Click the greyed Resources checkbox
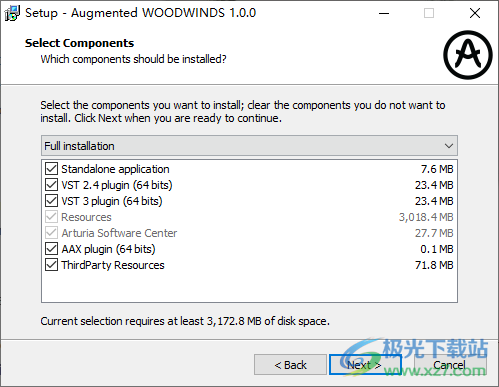 coord(51,217)
